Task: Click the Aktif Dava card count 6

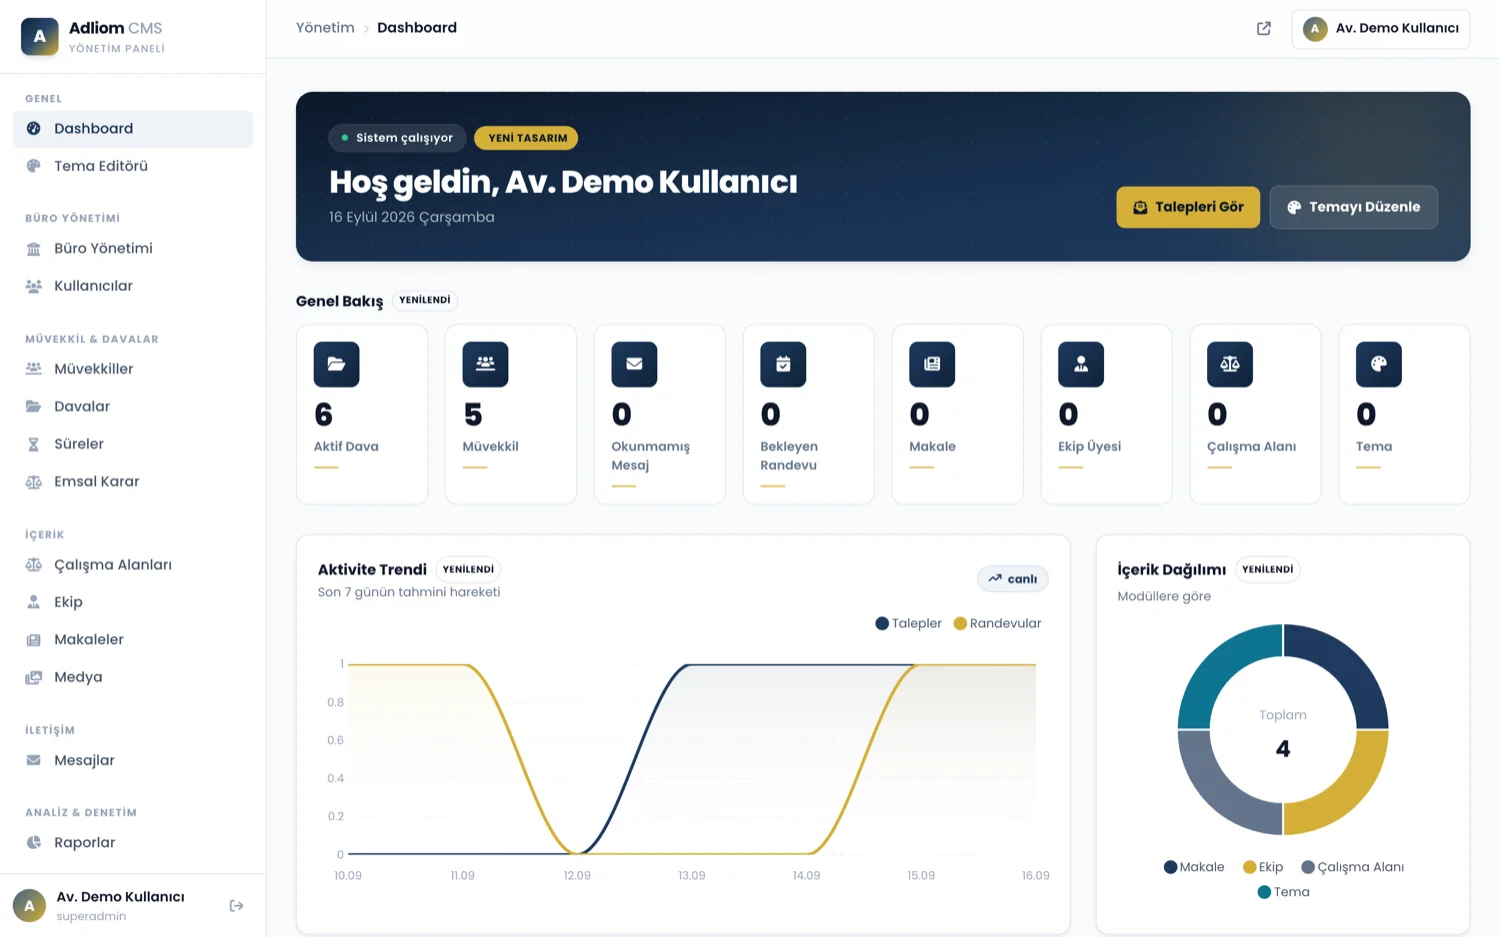Action: (323, 414)
